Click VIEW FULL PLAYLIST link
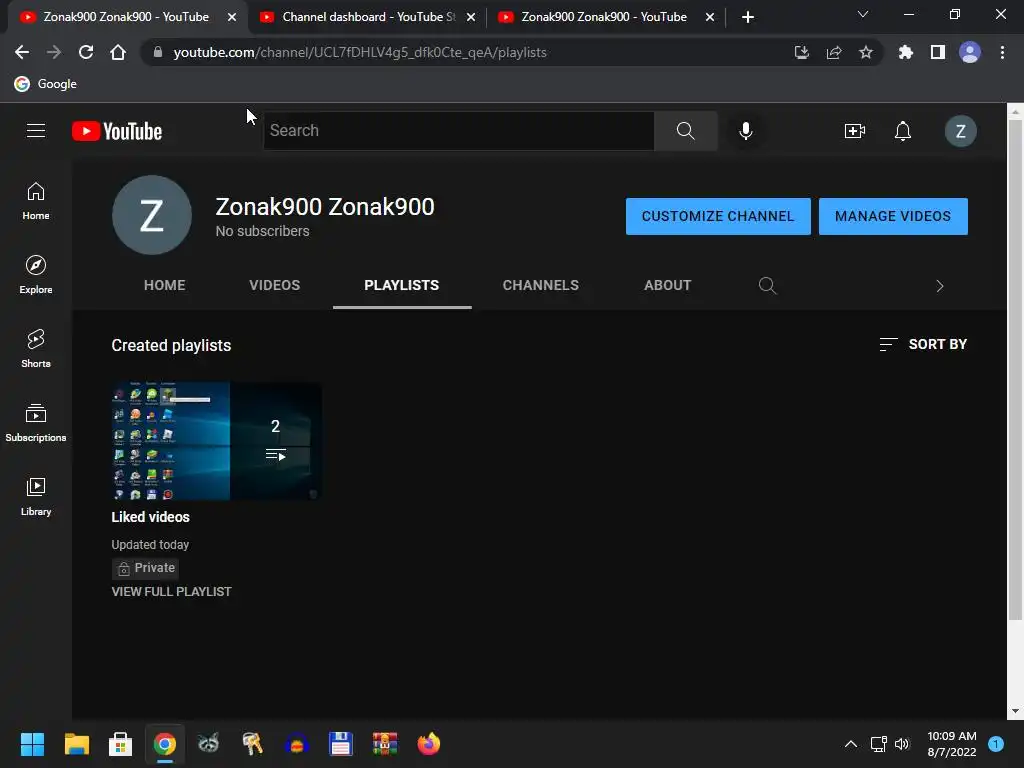 [171, 592]
